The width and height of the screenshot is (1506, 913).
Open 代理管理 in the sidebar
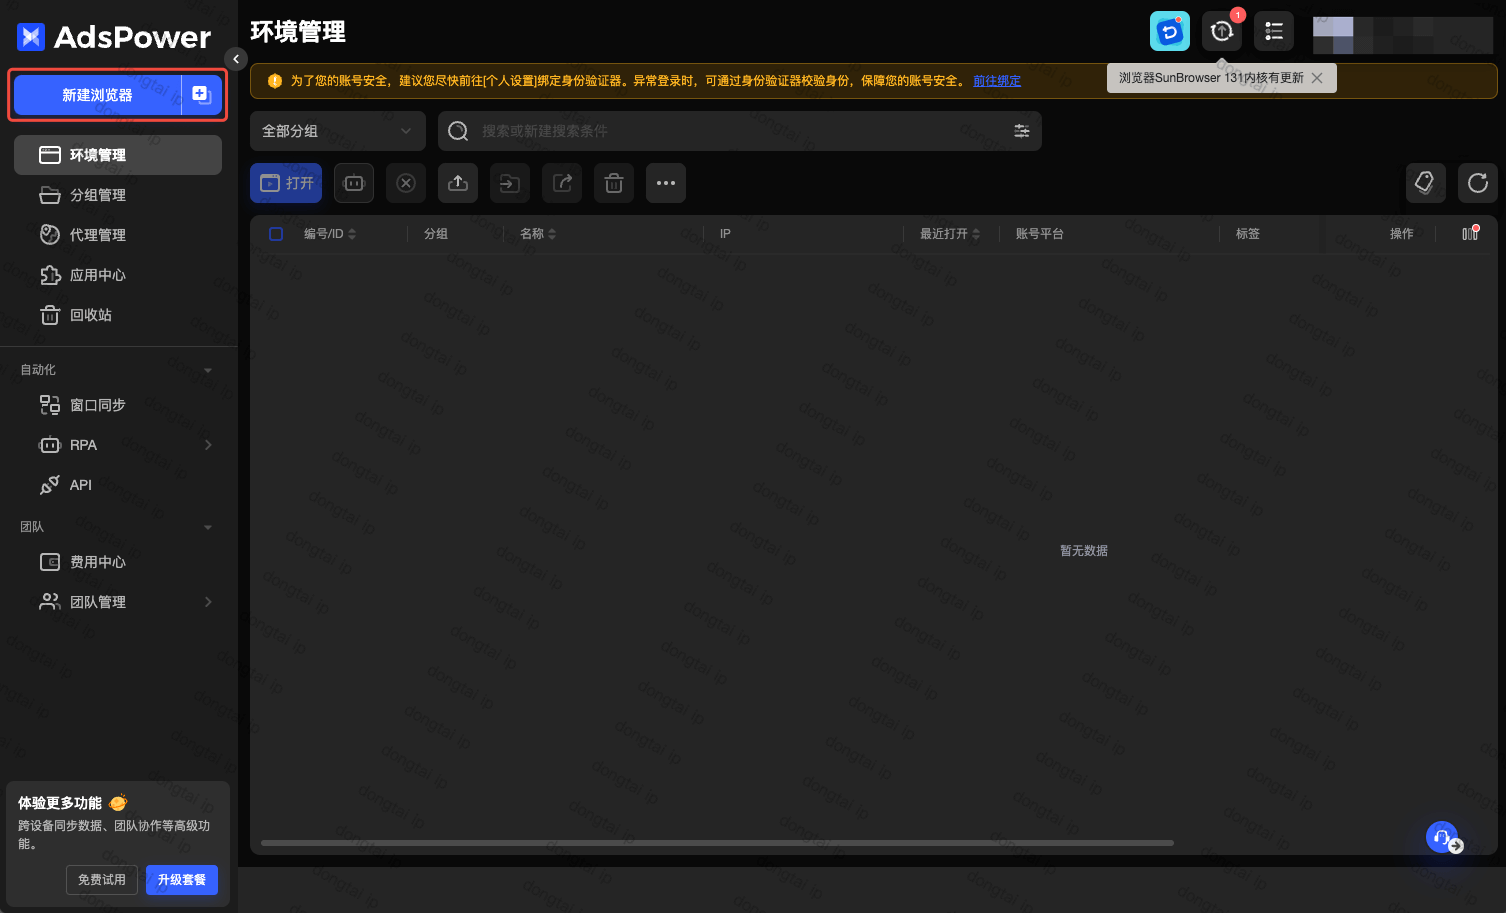click(x=97, y=235)
